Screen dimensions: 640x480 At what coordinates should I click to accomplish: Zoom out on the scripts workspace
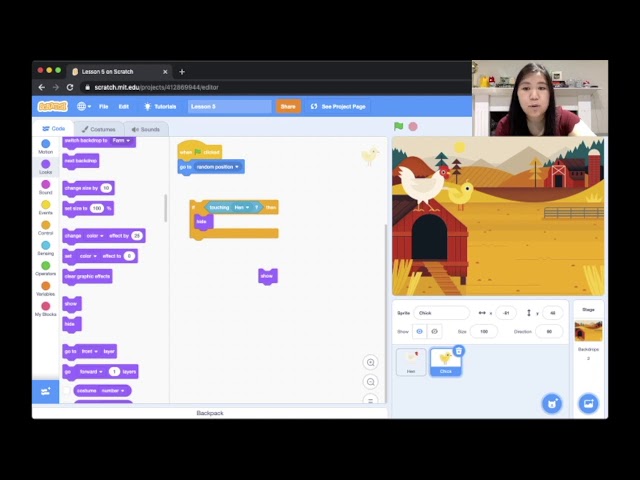tap(371, 382)
